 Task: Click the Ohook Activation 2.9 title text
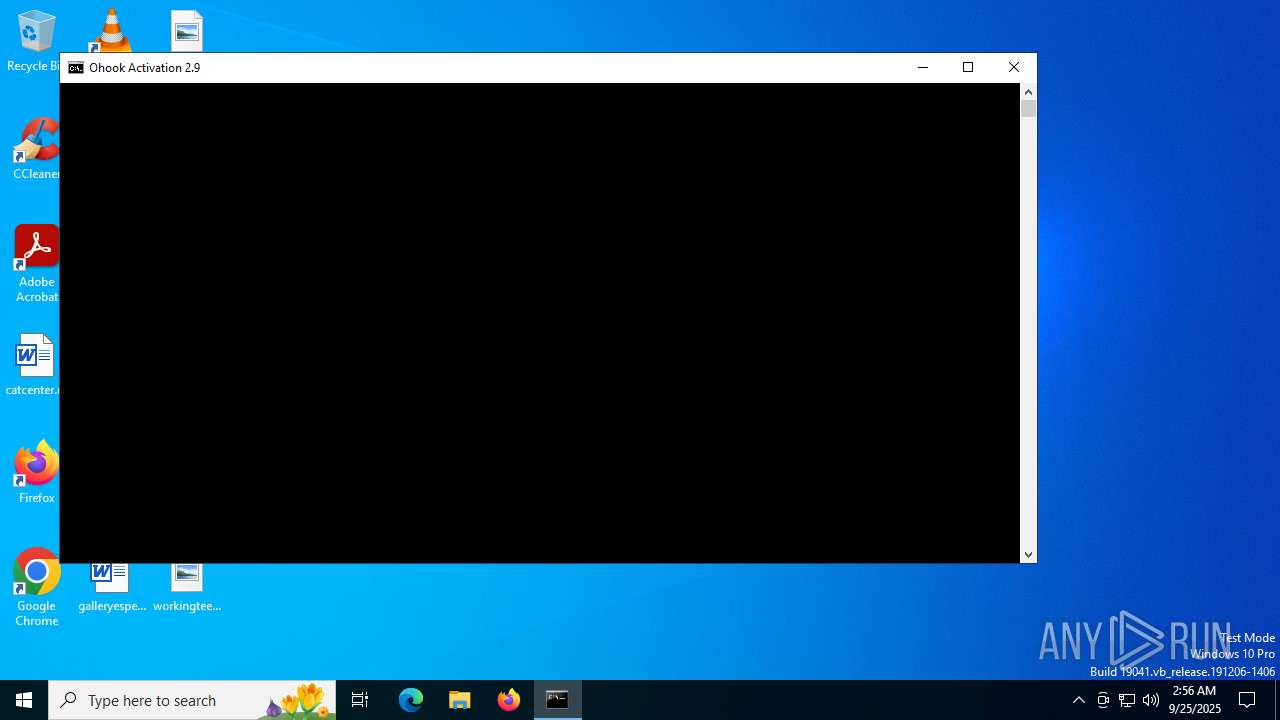coord(144,68)
